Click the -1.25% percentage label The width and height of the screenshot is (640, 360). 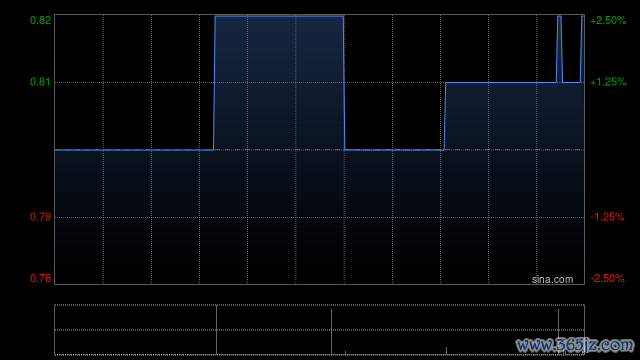click(607, 217)
